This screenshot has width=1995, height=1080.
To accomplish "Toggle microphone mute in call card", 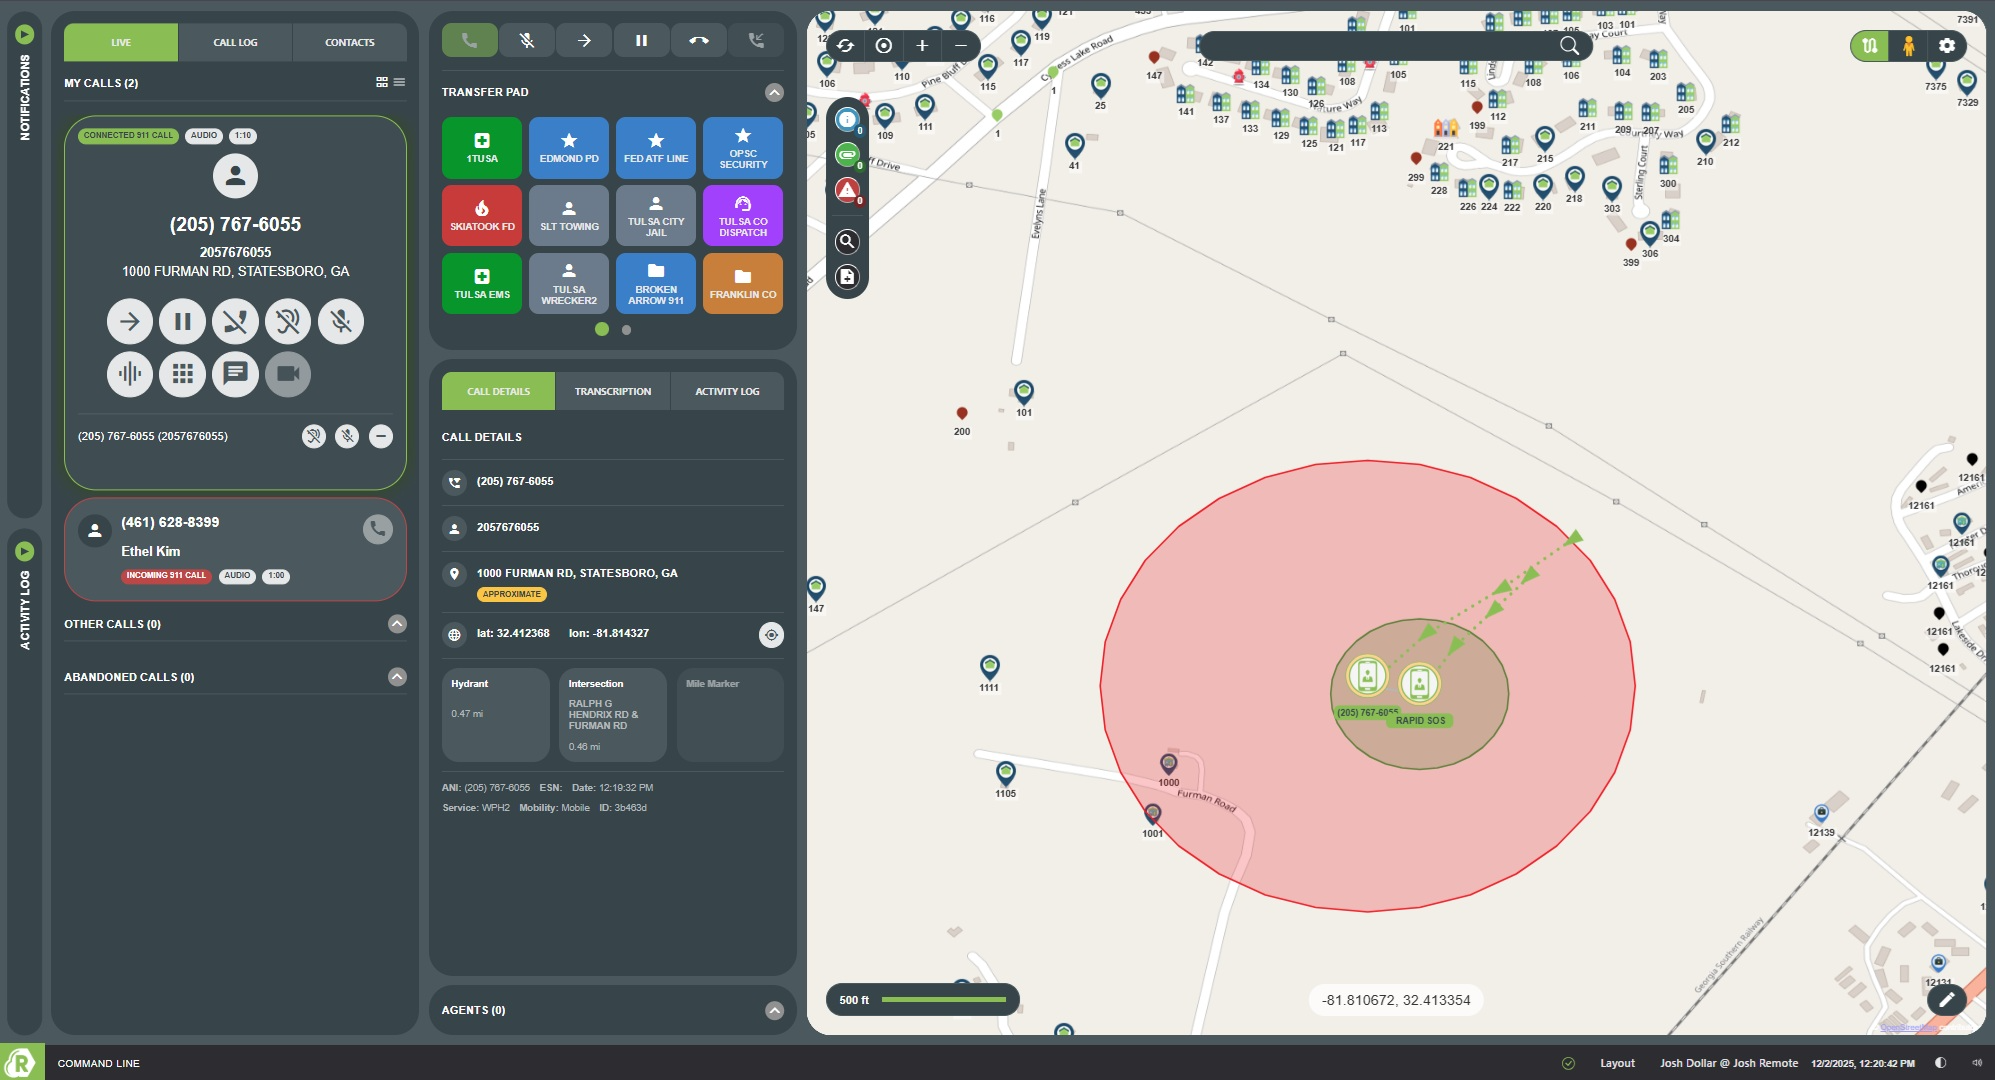I will coord(341,321).
